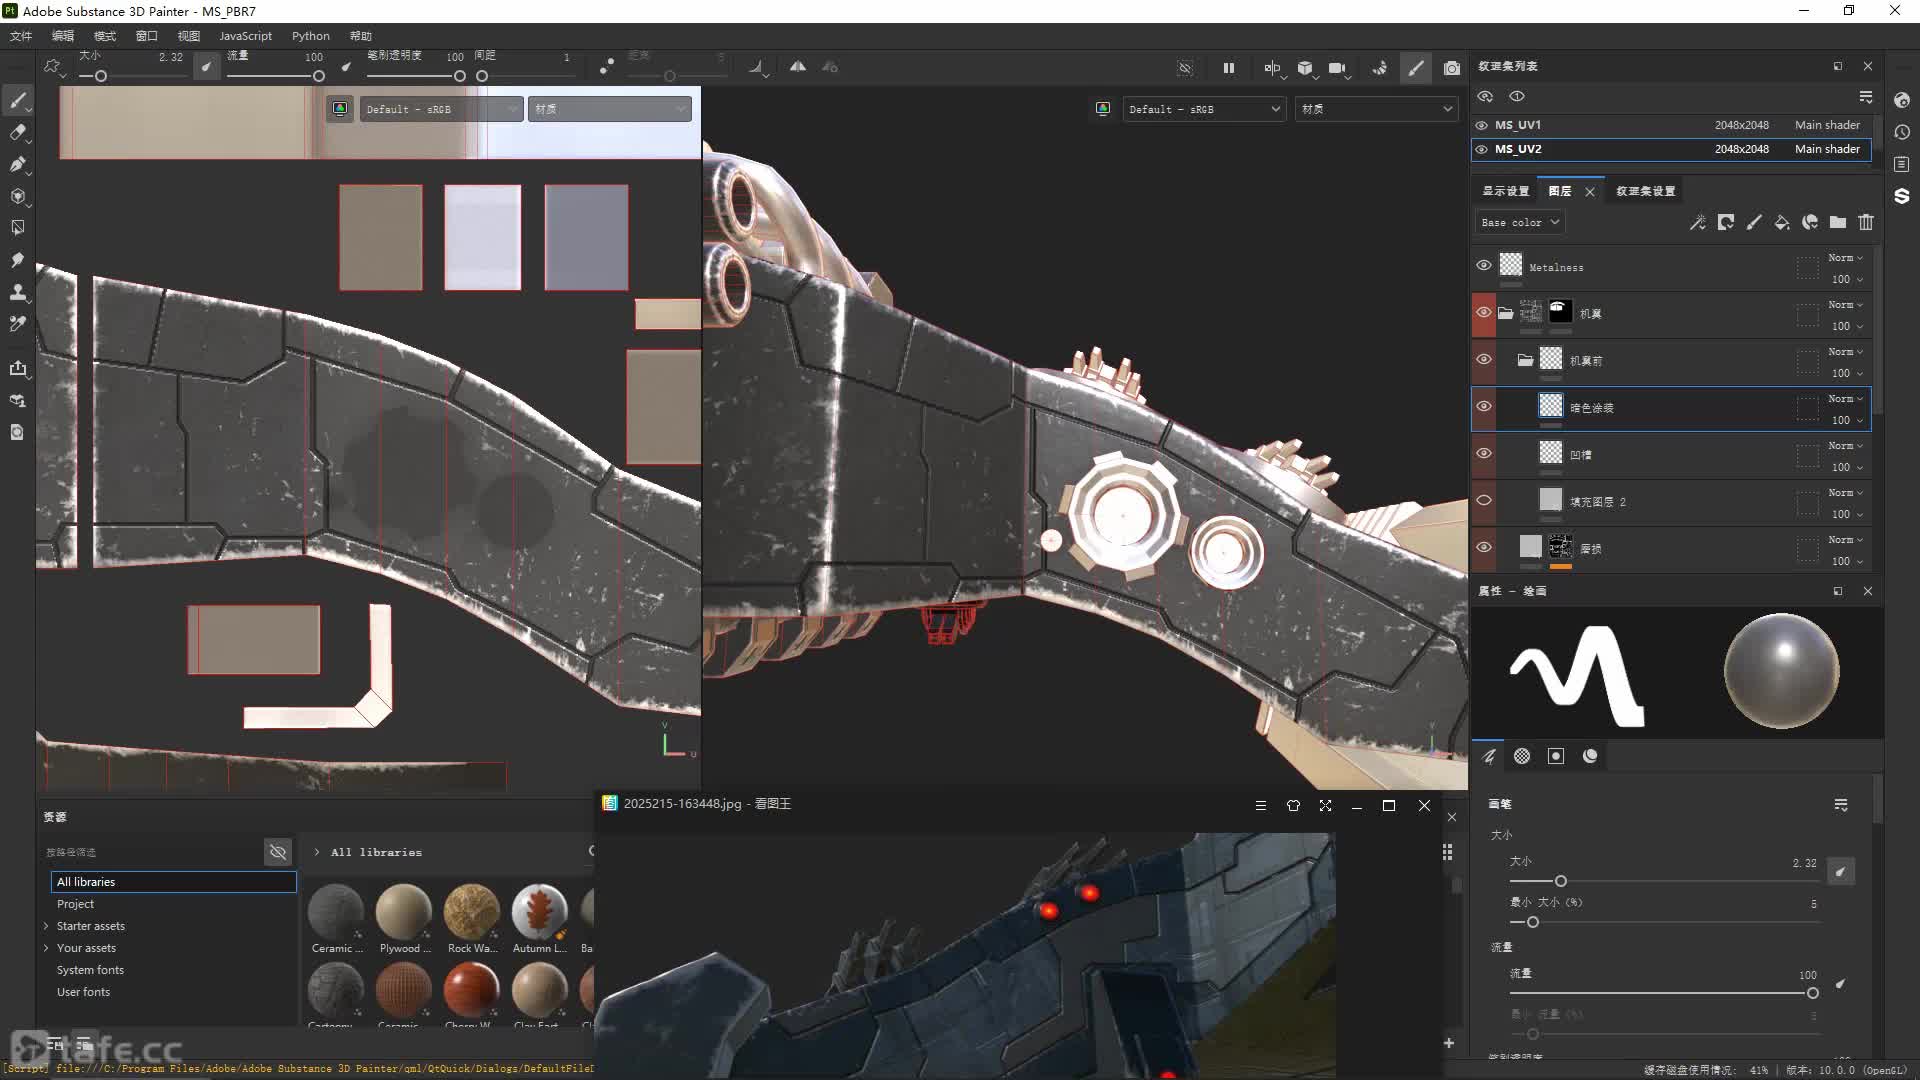
Task: Open the add effect wand icon
Action: [x=1698, y=222]
